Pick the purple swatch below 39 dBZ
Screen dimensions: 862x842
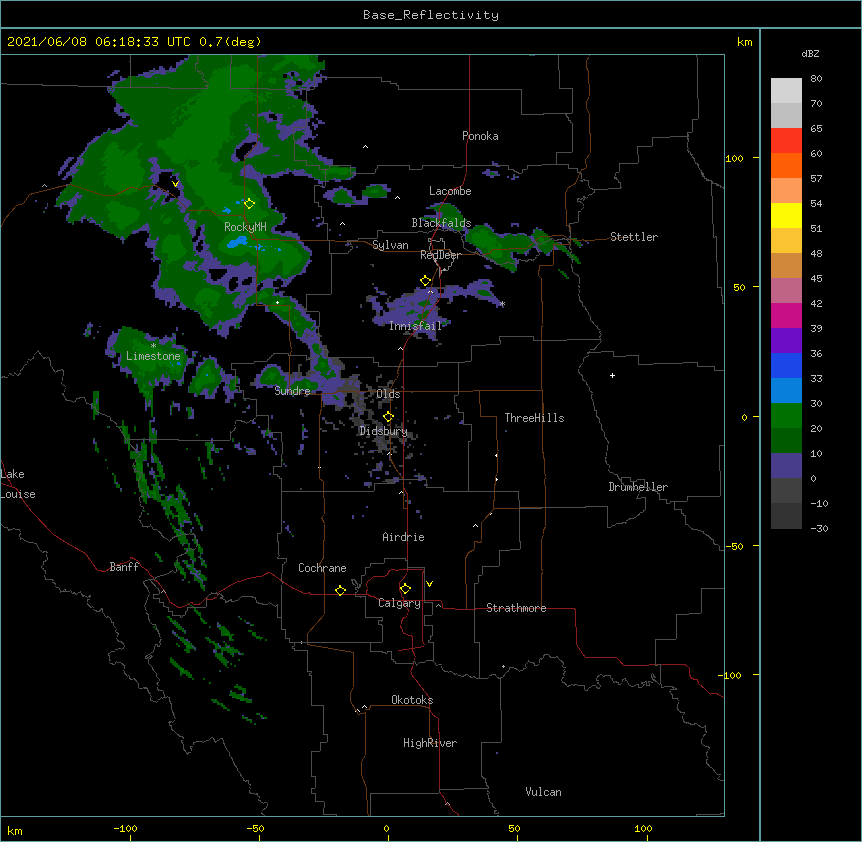(786, 340)
